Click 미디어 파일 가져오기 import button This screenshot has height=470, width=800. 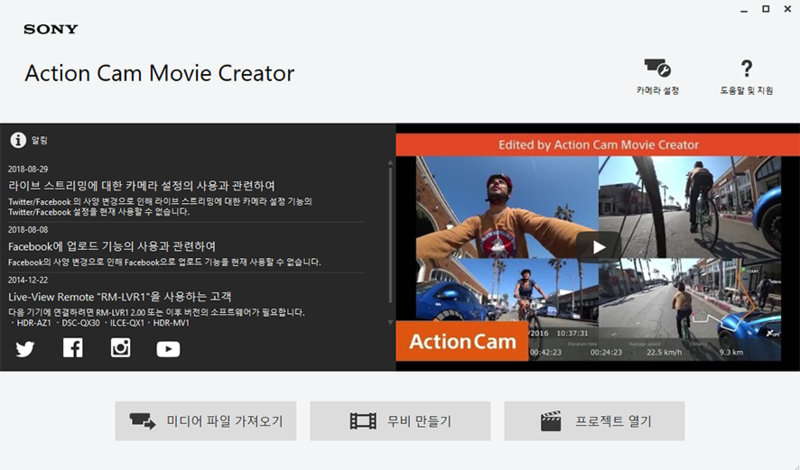(206, 421)
